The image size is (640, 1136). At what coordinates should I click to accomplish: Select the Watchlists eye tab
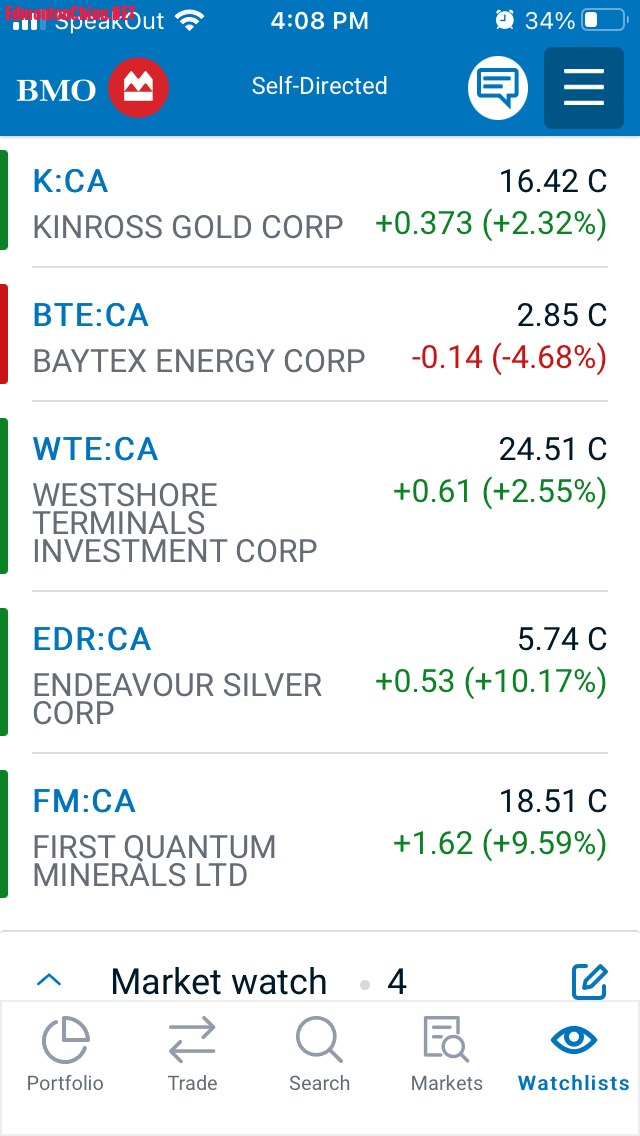[x=573, y=1054]
